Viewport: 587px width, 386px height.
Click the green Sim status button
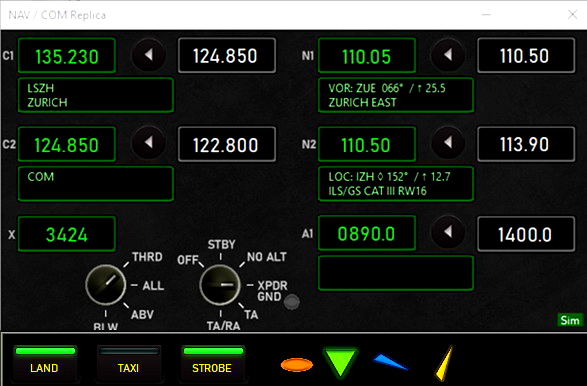[570, 320]
